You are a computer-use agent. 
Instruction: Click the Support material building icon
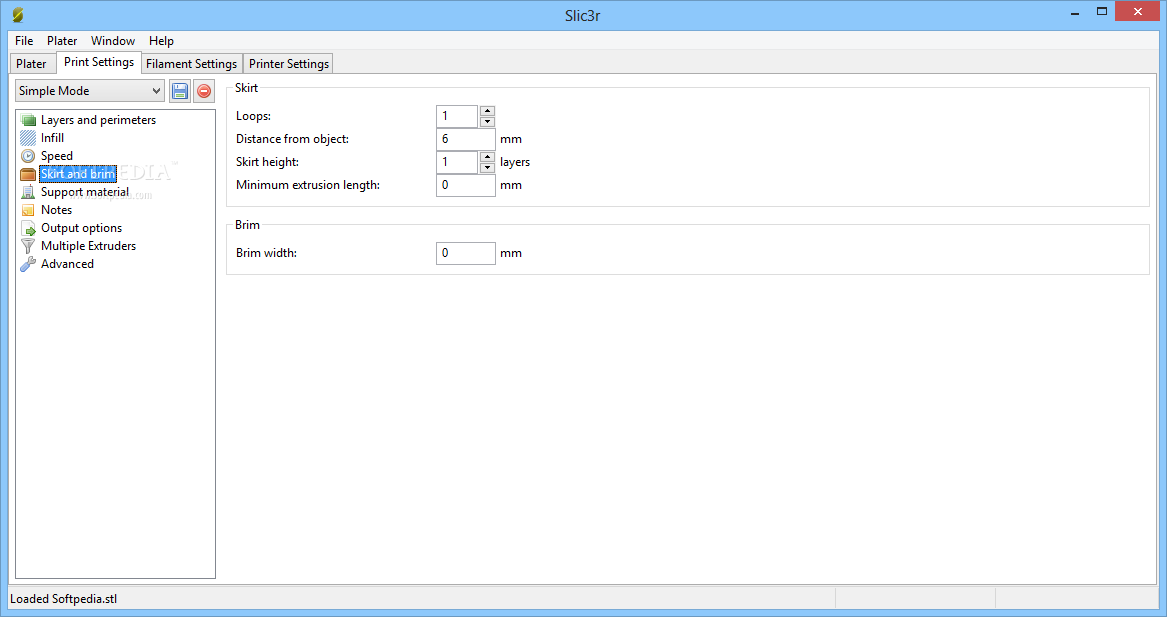tap(28, 192)
